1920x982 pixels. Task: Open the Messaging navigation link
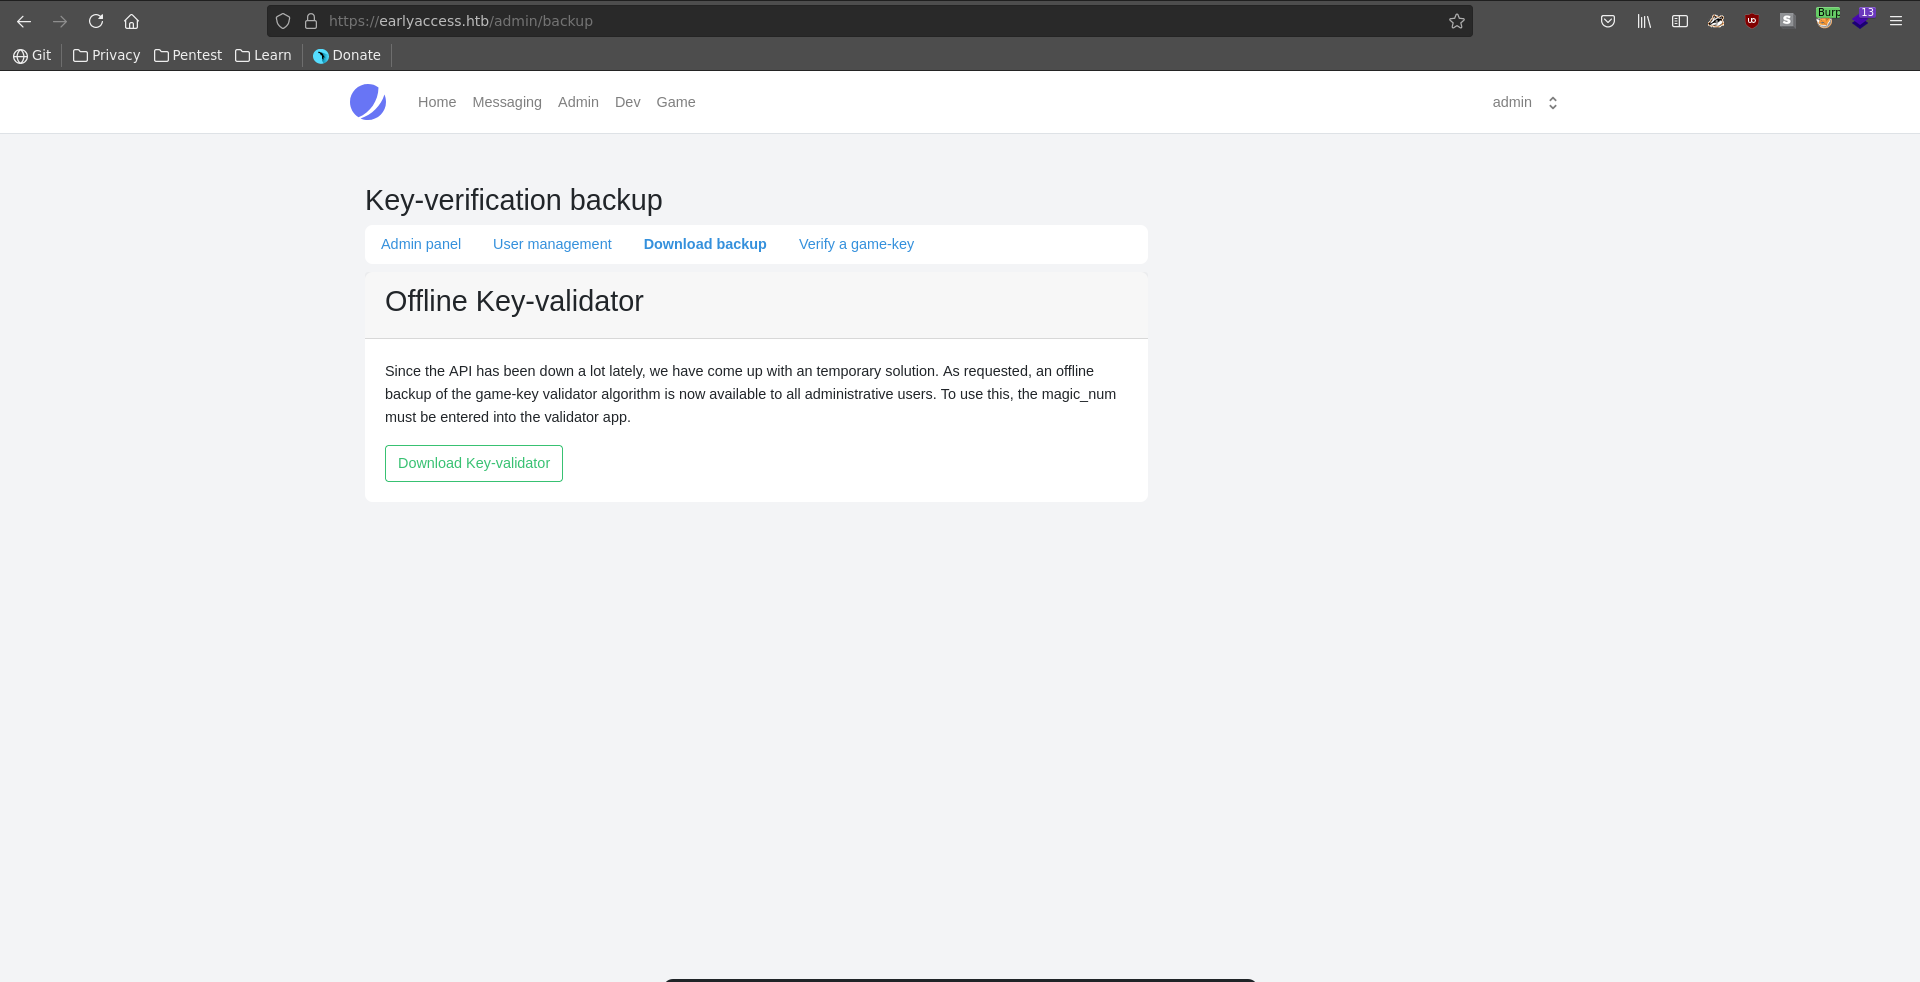tap(507, 102)
